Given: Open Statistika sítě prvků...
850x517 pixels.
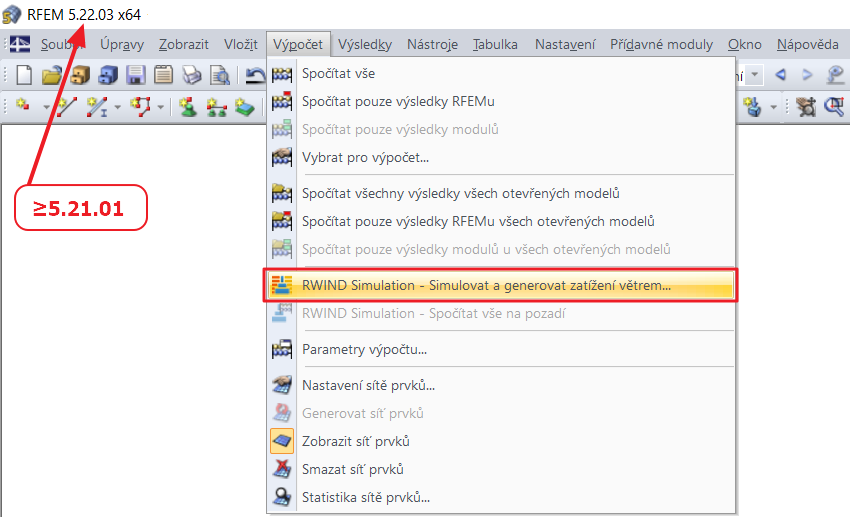Looking at the screenshot, I should (503, 497).
